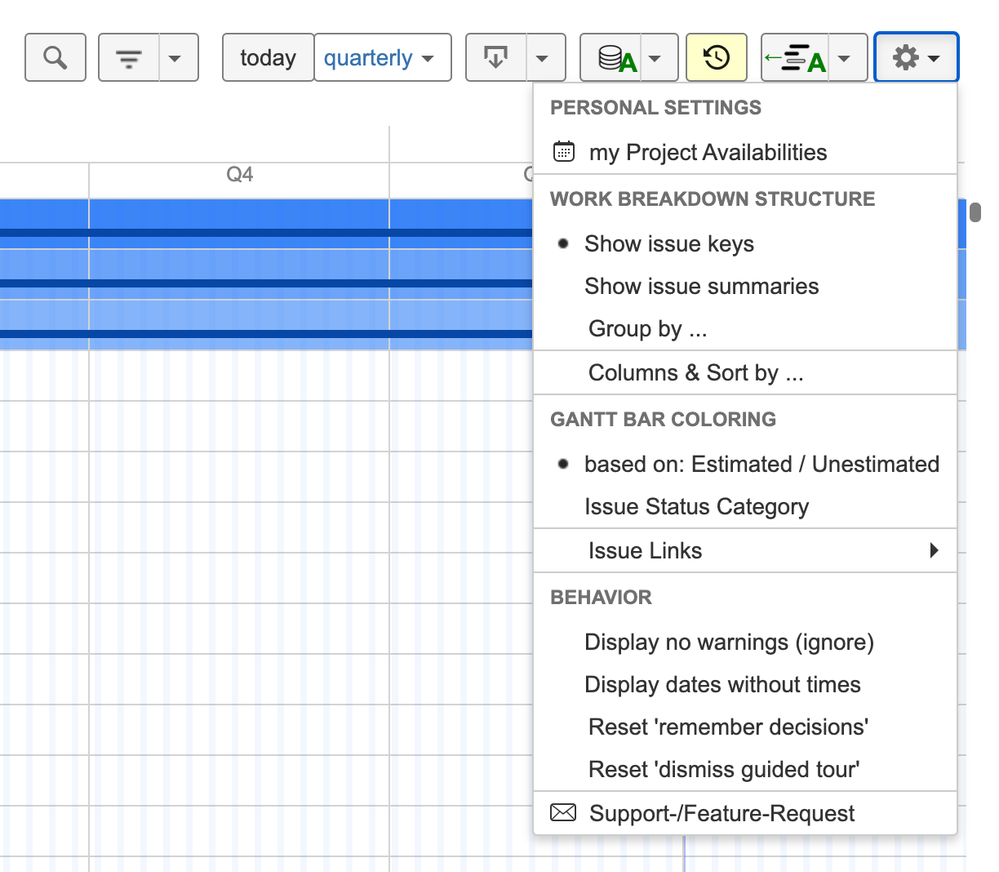
Task: Click the yellow history clock button
Action: pyautogui.click(x=716, y=57)
